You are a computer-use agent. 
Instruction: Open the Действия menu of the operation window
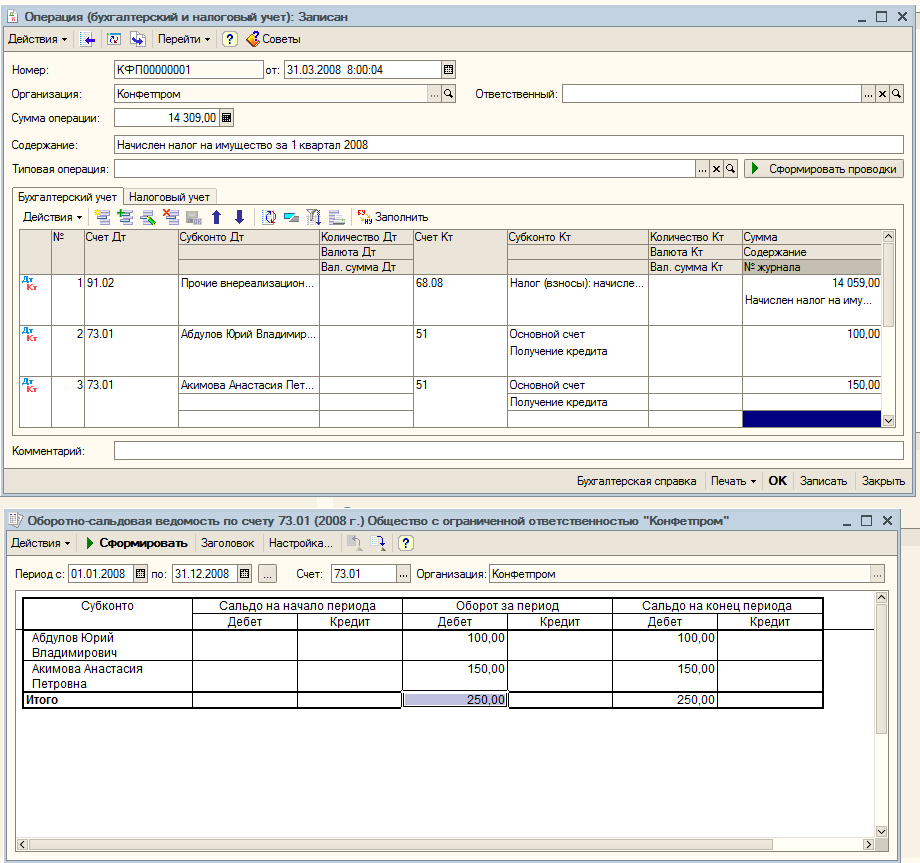38,39
